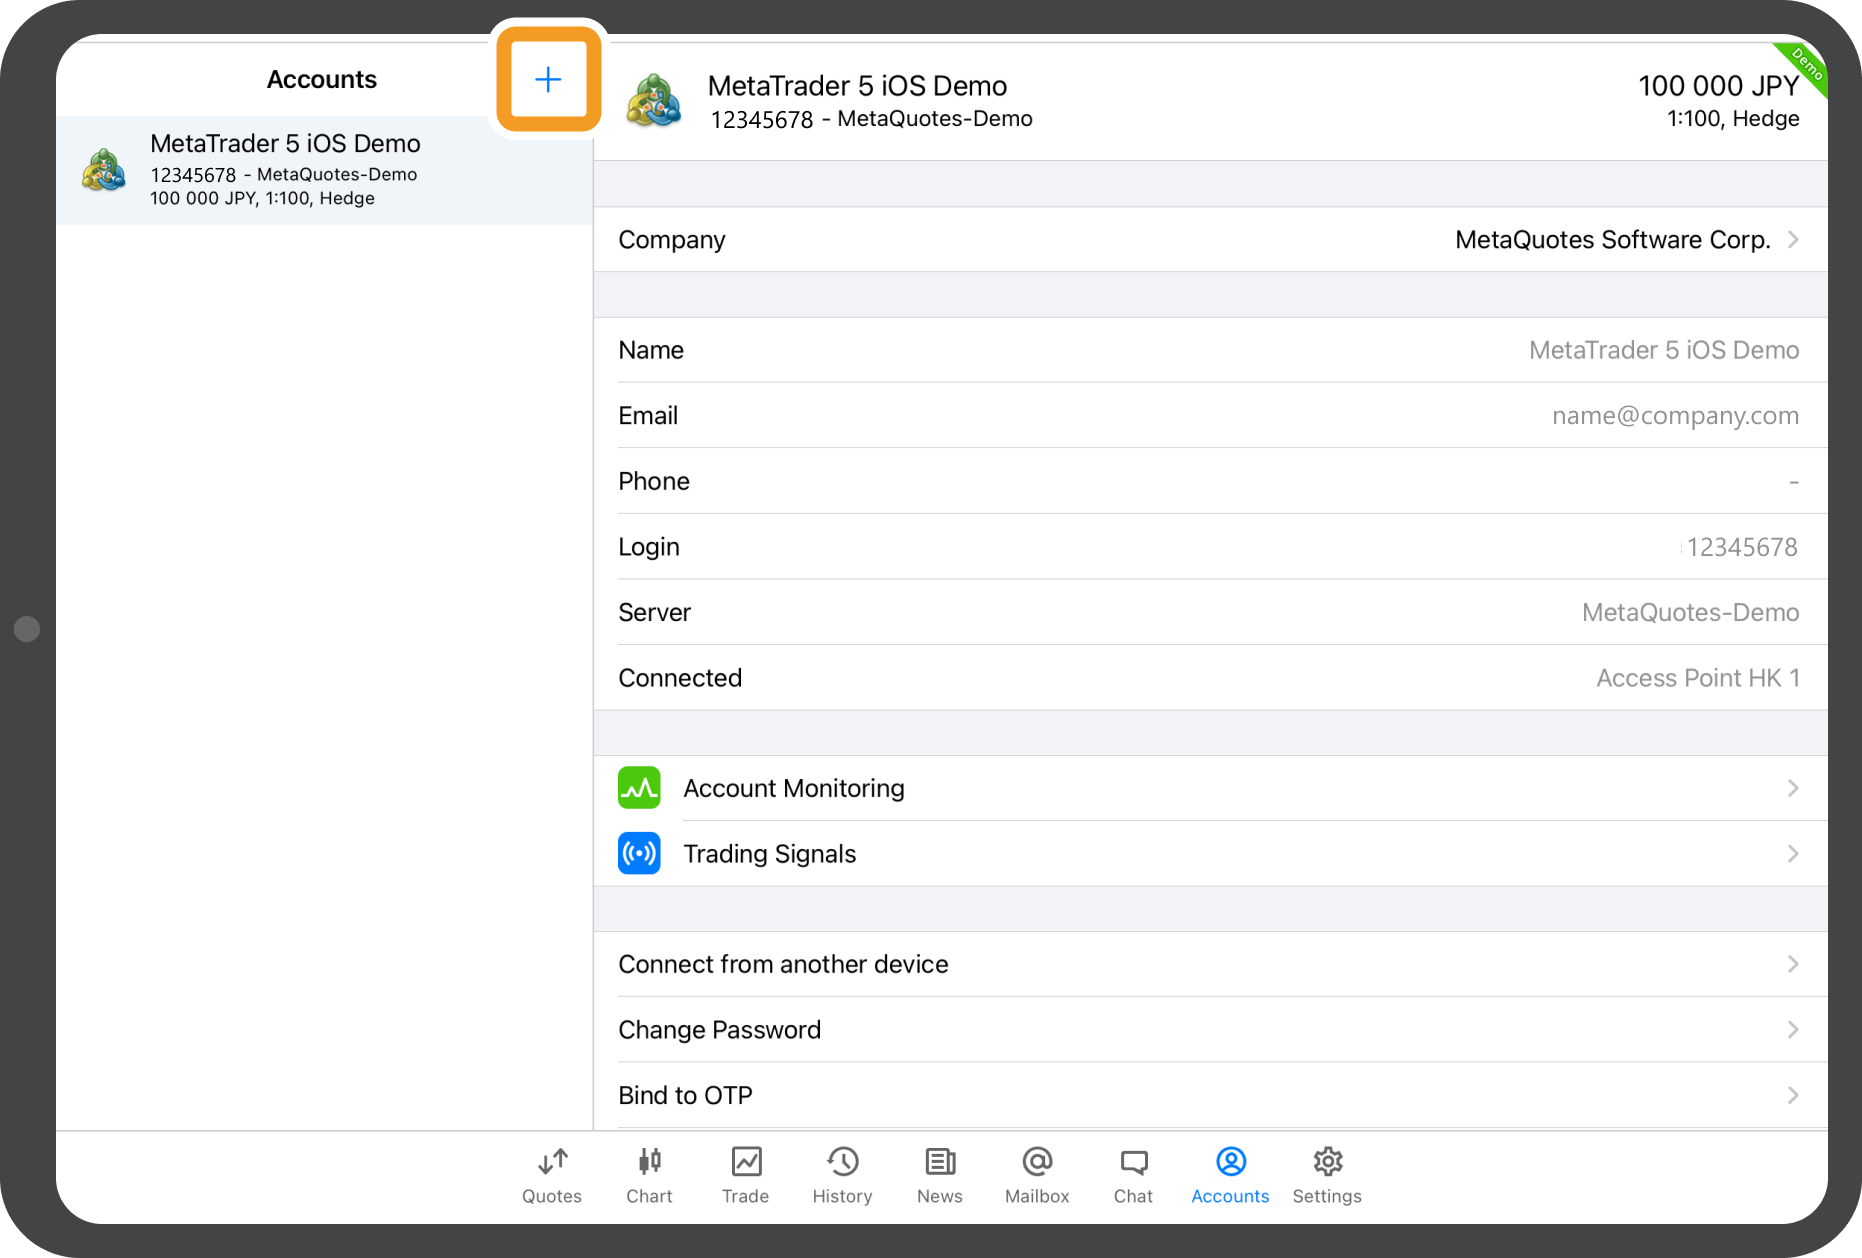This screenshot has height=1258, width=1862.
Task: Expand the Company row chevron
Action: [1793, 240]
